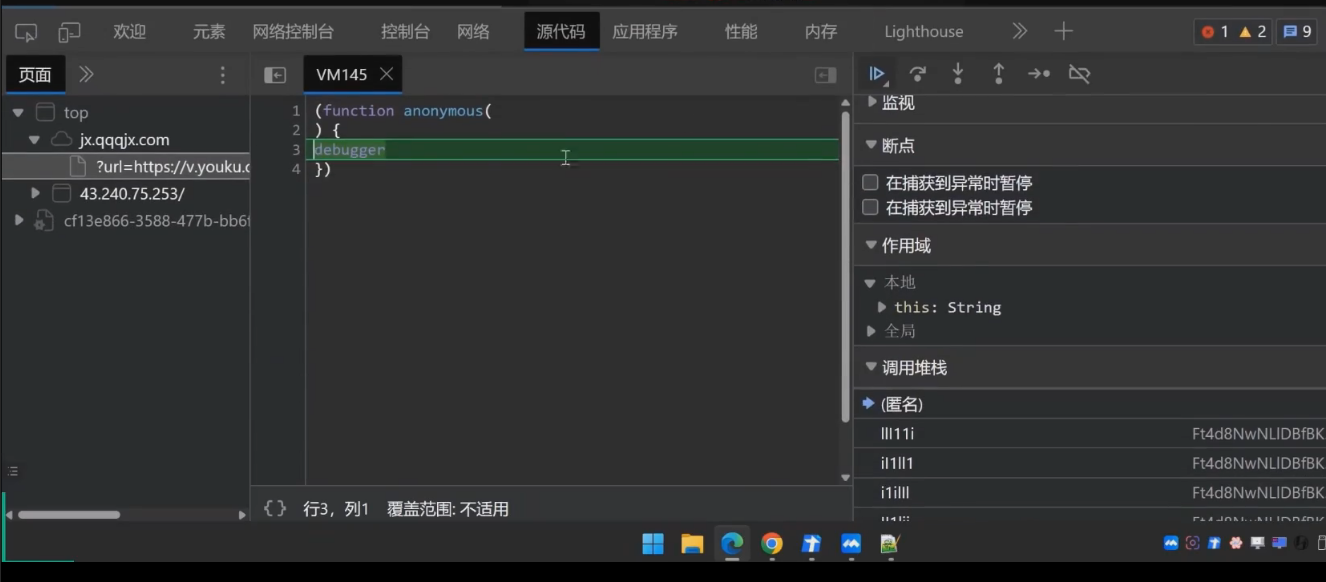Click the Step out of function icon
This screenshot has height=582, width=1326.
point(998,74)
